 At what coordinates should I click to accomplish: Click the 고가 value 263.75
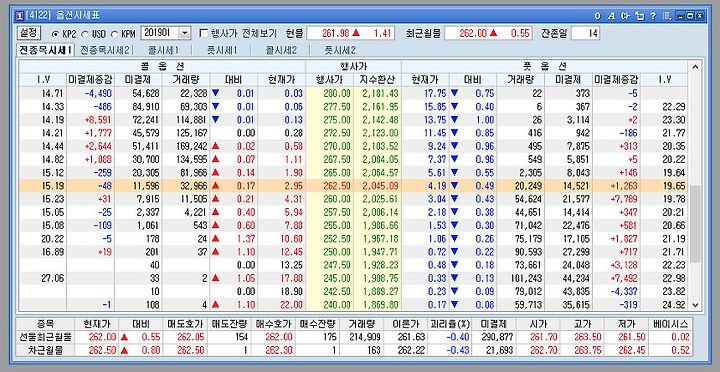[x=582, y=350]
